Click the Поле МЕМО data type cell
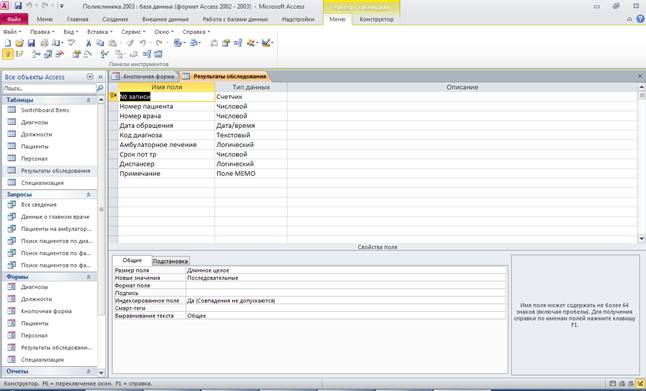 tap(251, 173)
